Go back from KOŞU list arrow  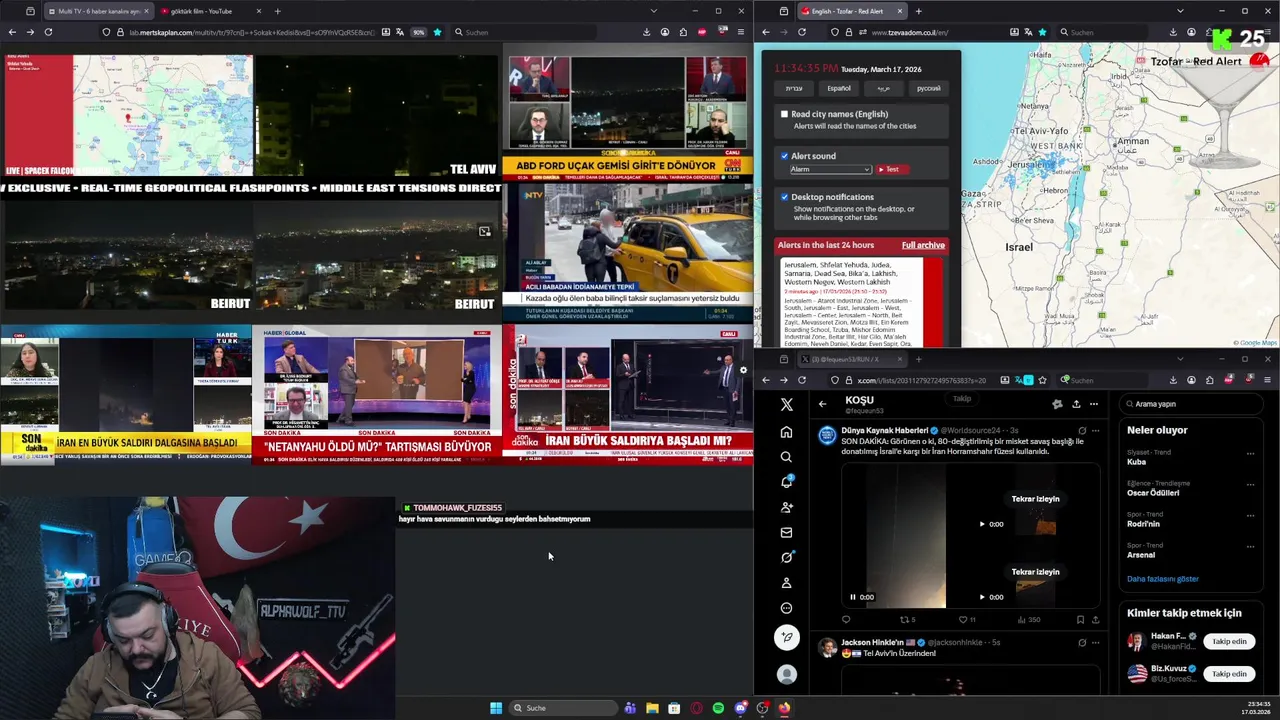click(822, 404)
